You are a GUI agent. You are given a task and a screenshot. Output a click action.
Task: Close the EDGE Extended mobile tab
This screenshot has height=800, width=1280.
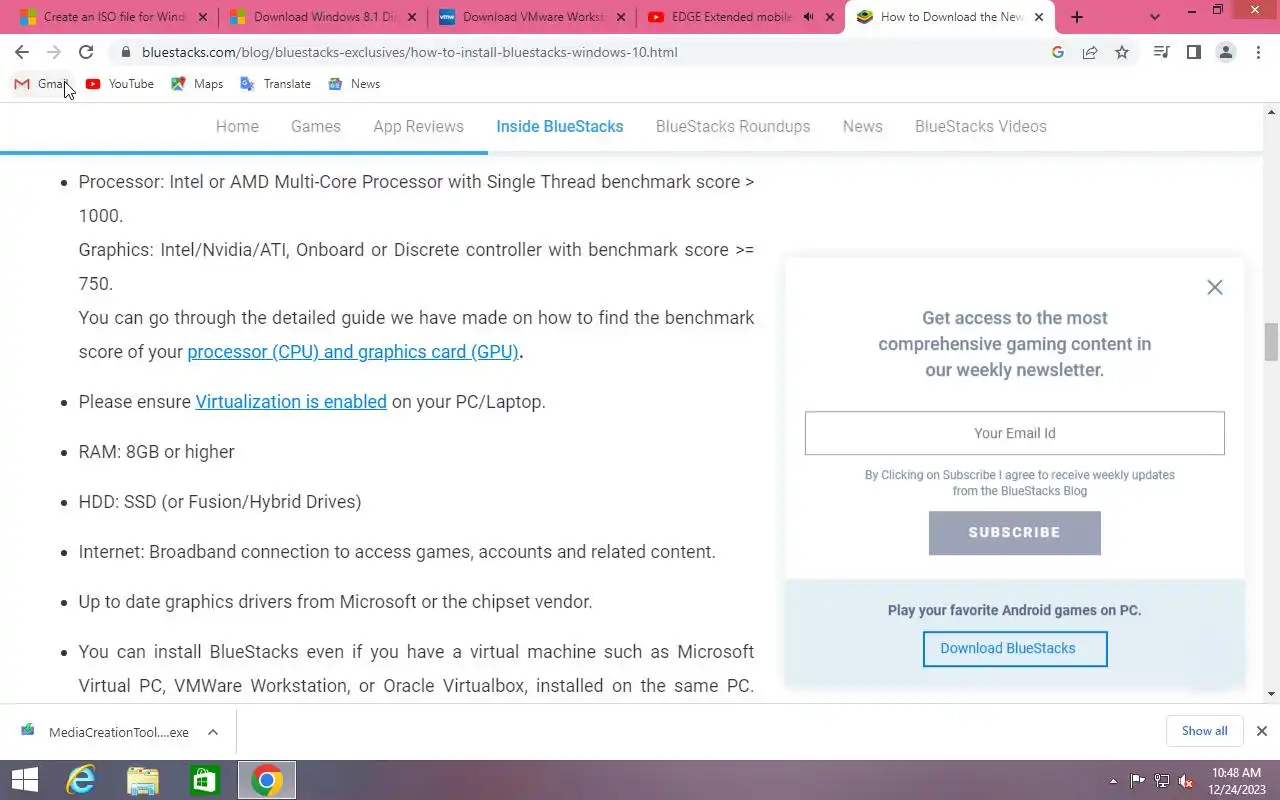pyautogui.click(x=830, y=17)
